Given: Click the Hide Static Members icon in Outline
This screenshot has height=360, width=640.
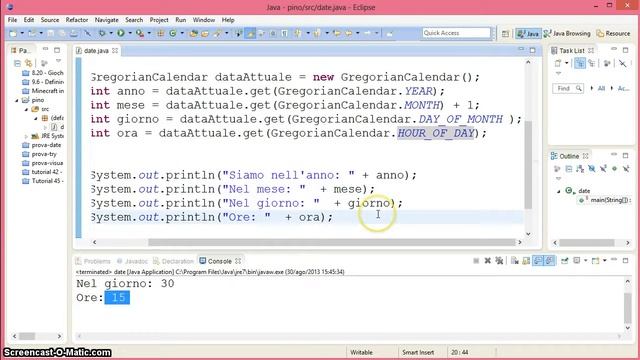Looking at the screenshot, I should pyautogui.click(x=603, y=168).
